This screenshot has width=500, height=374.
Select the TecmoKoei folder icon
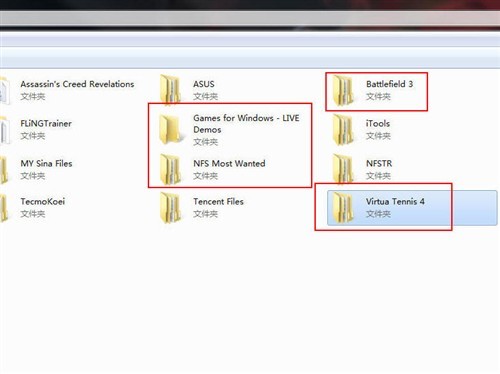click(x=4, y=207)
